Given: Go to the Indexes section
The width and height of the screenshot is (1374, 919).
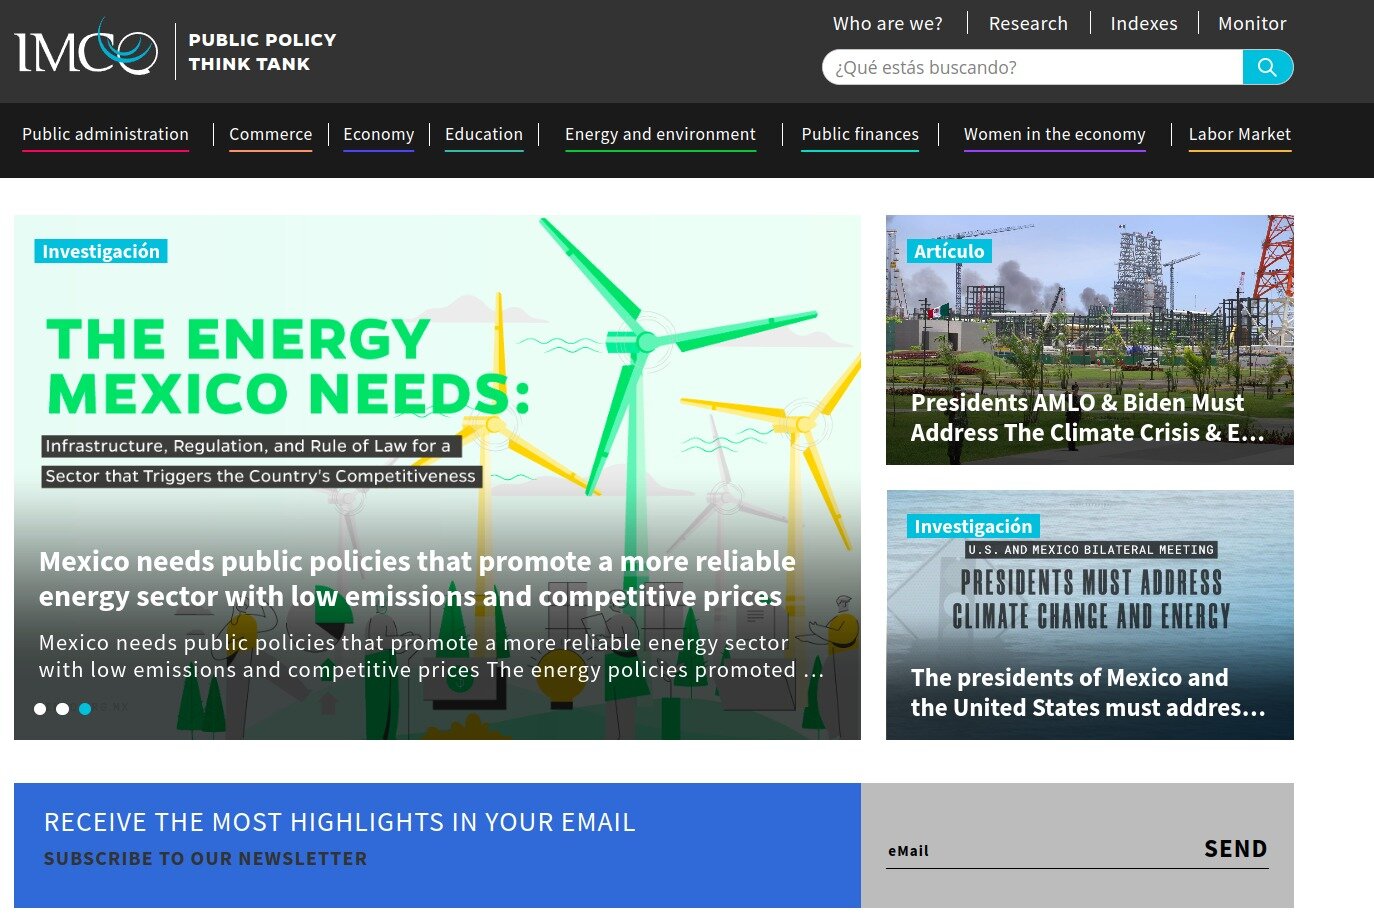Looking at the screenshot, I should (x=1143, y=23).
